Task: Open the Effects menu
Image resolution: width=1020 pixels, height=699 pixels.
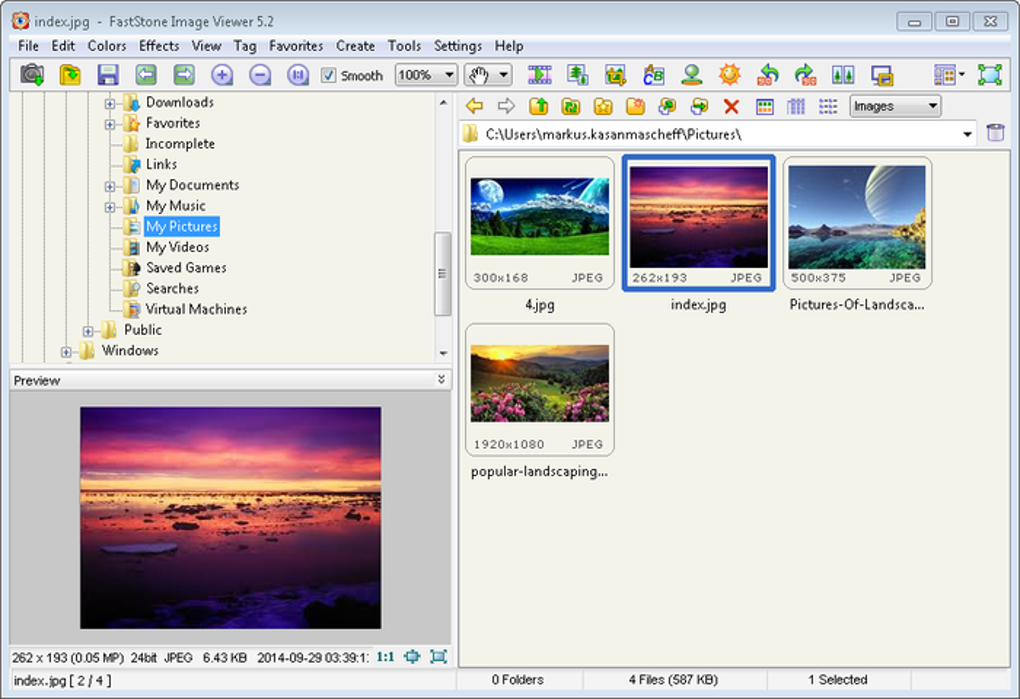Action: tap(159, 46)
